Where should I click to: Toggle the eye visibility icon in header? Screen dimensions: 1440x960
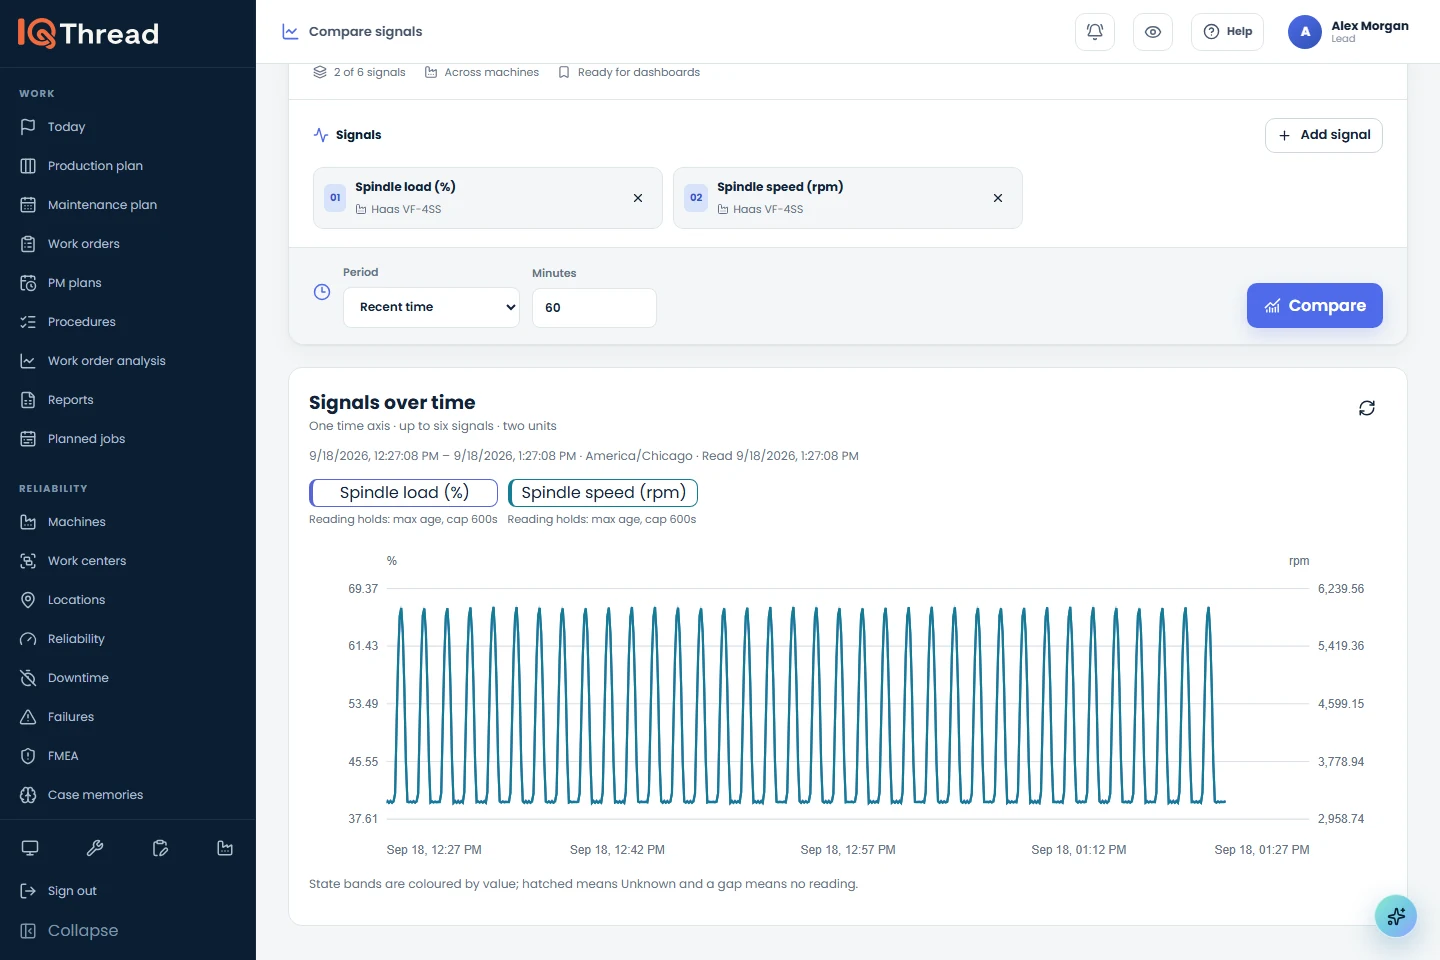pos(1153,32)
